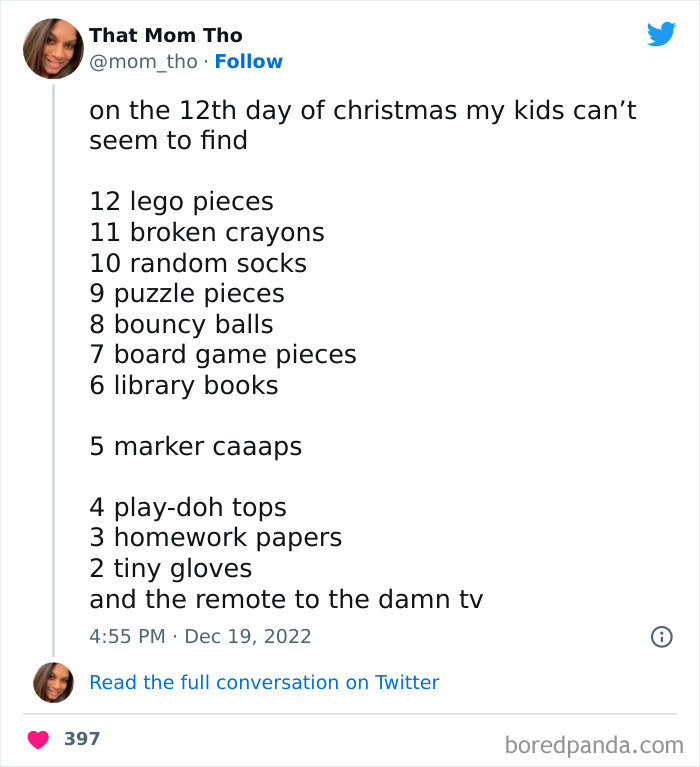Like the tweet with the heart icon
The image size is (700, 767).
click(39, 740)
